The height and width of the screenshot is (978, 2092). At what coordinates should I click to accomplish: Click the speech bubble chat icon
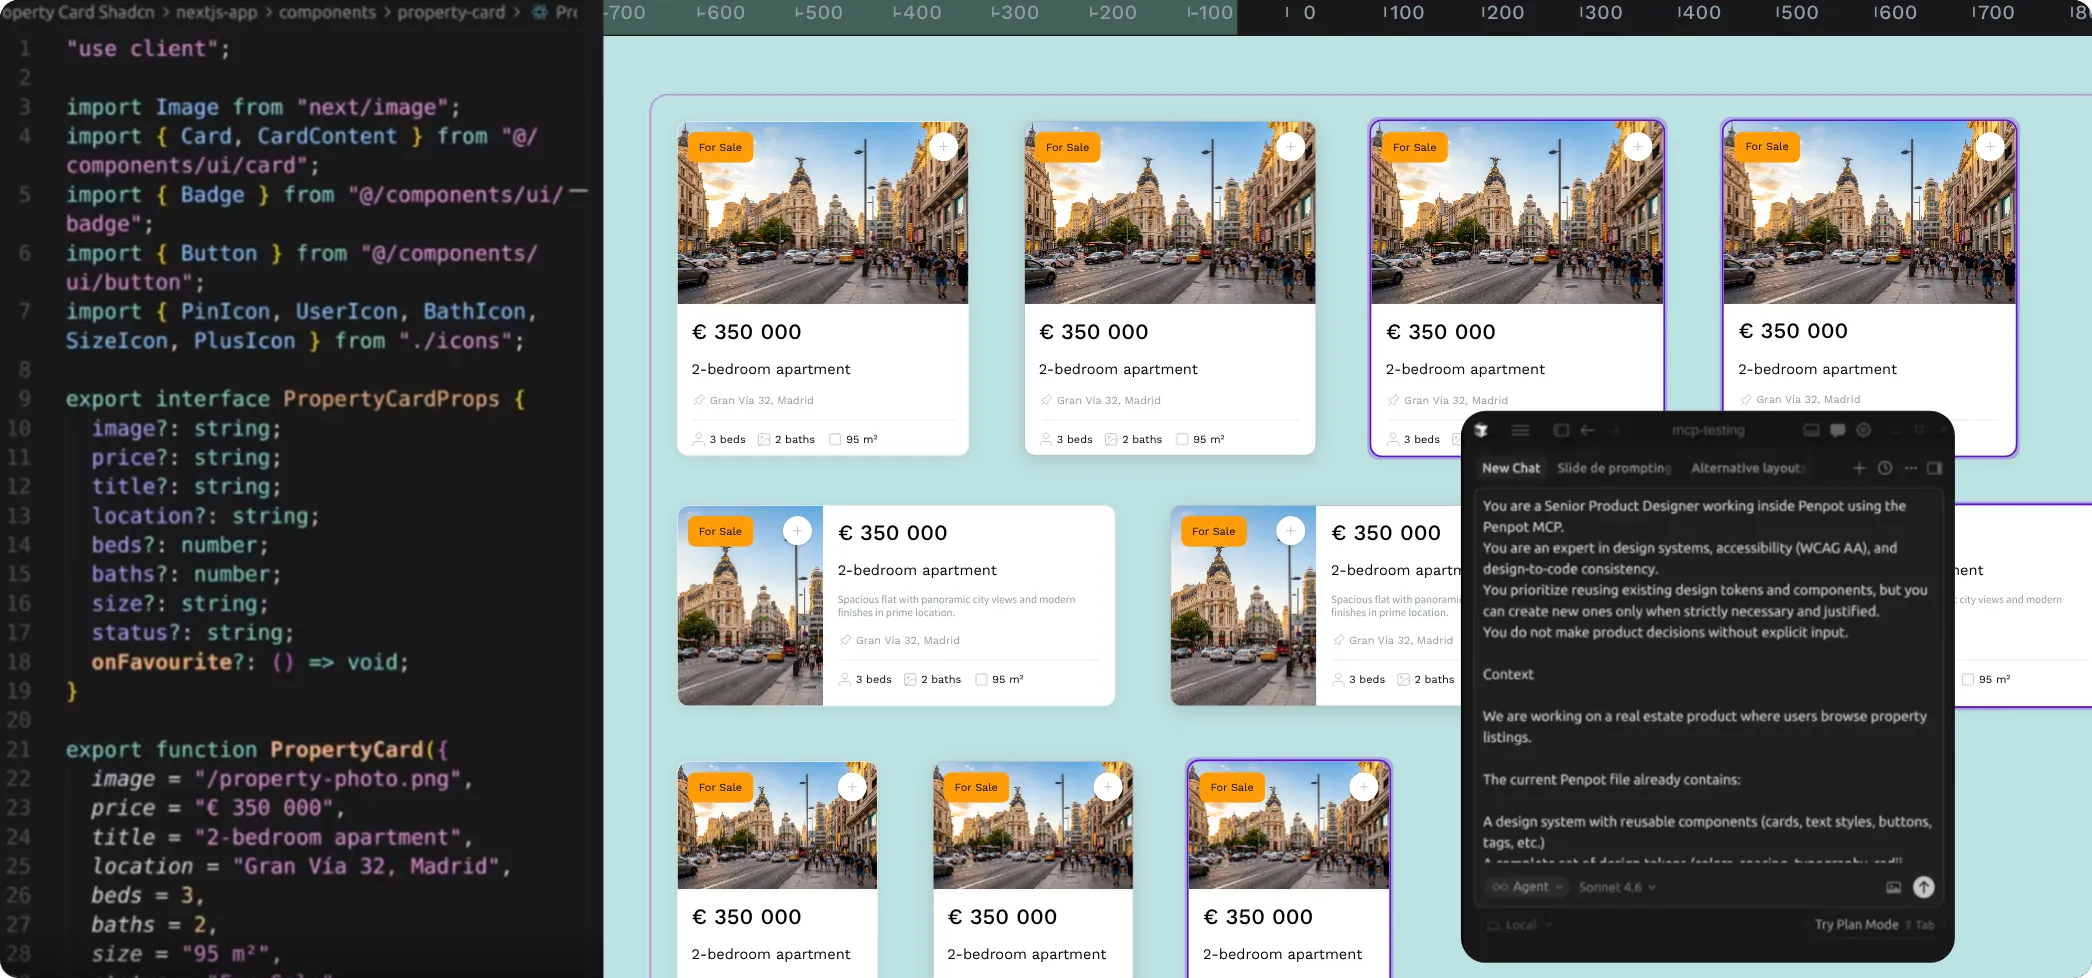click(x=1837, y=430)
